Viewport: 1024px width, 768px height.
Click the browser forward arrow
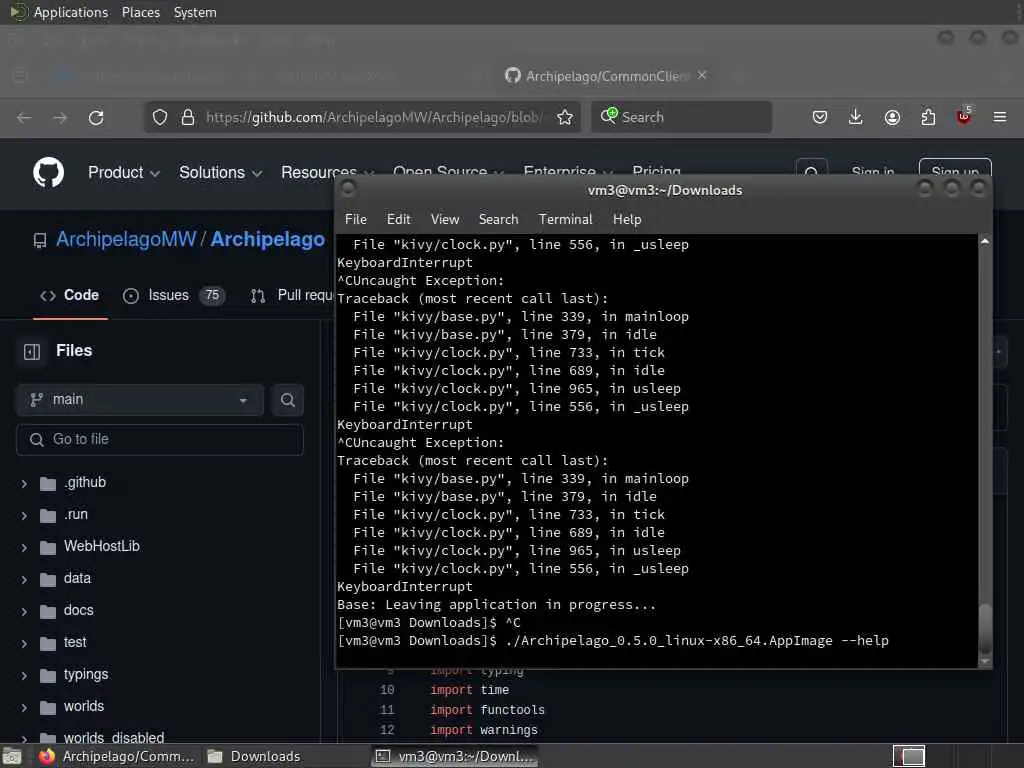point(60,118)
